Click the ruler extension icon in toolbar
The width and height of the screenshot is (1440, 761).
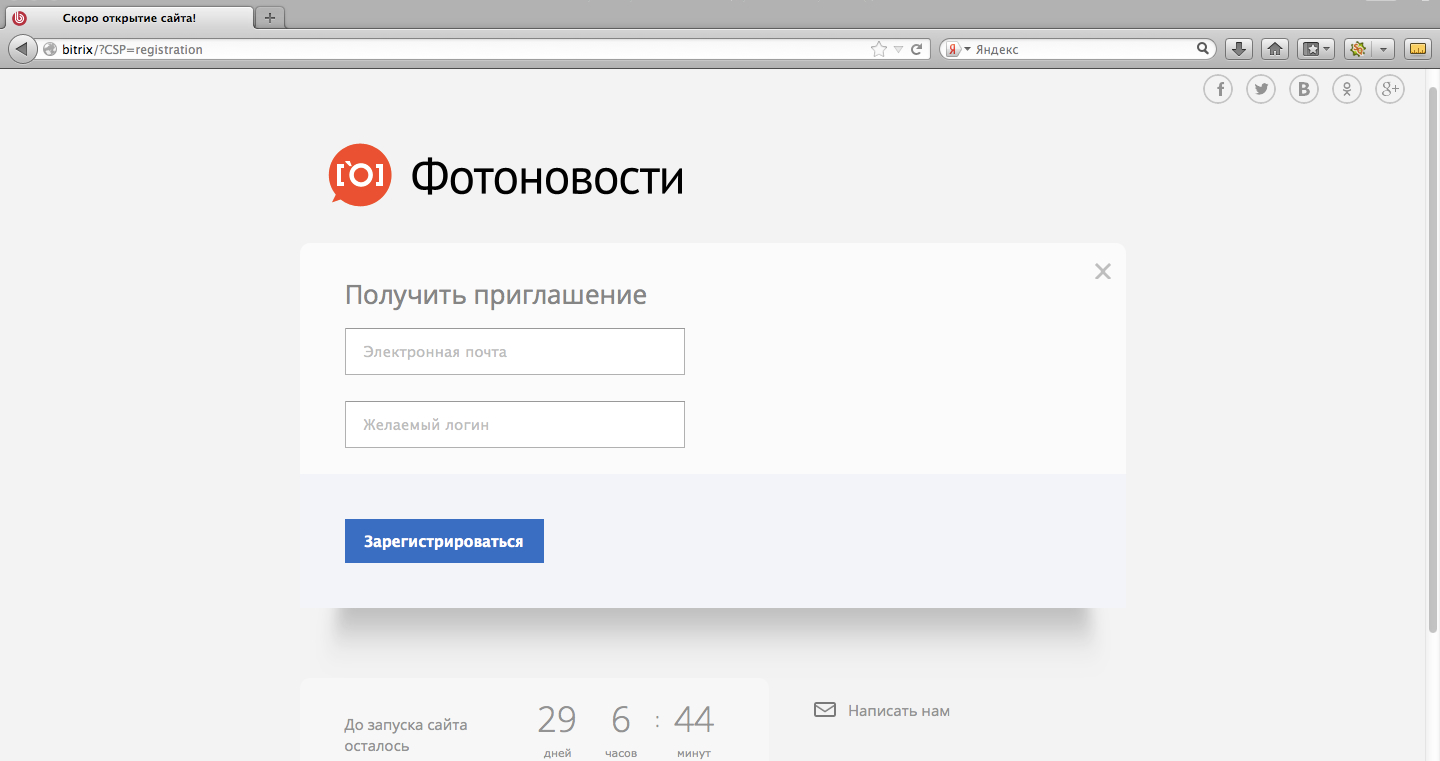1417,49
